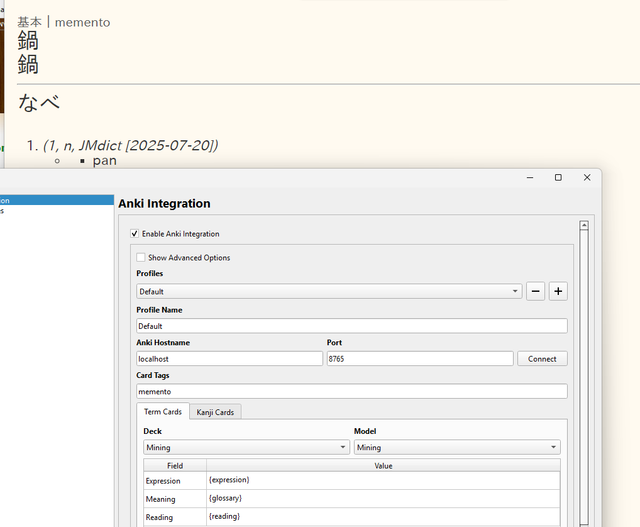Click the Meaning field row label
Viewport: 640px width, 527px height.
click(x=175, y=499)
